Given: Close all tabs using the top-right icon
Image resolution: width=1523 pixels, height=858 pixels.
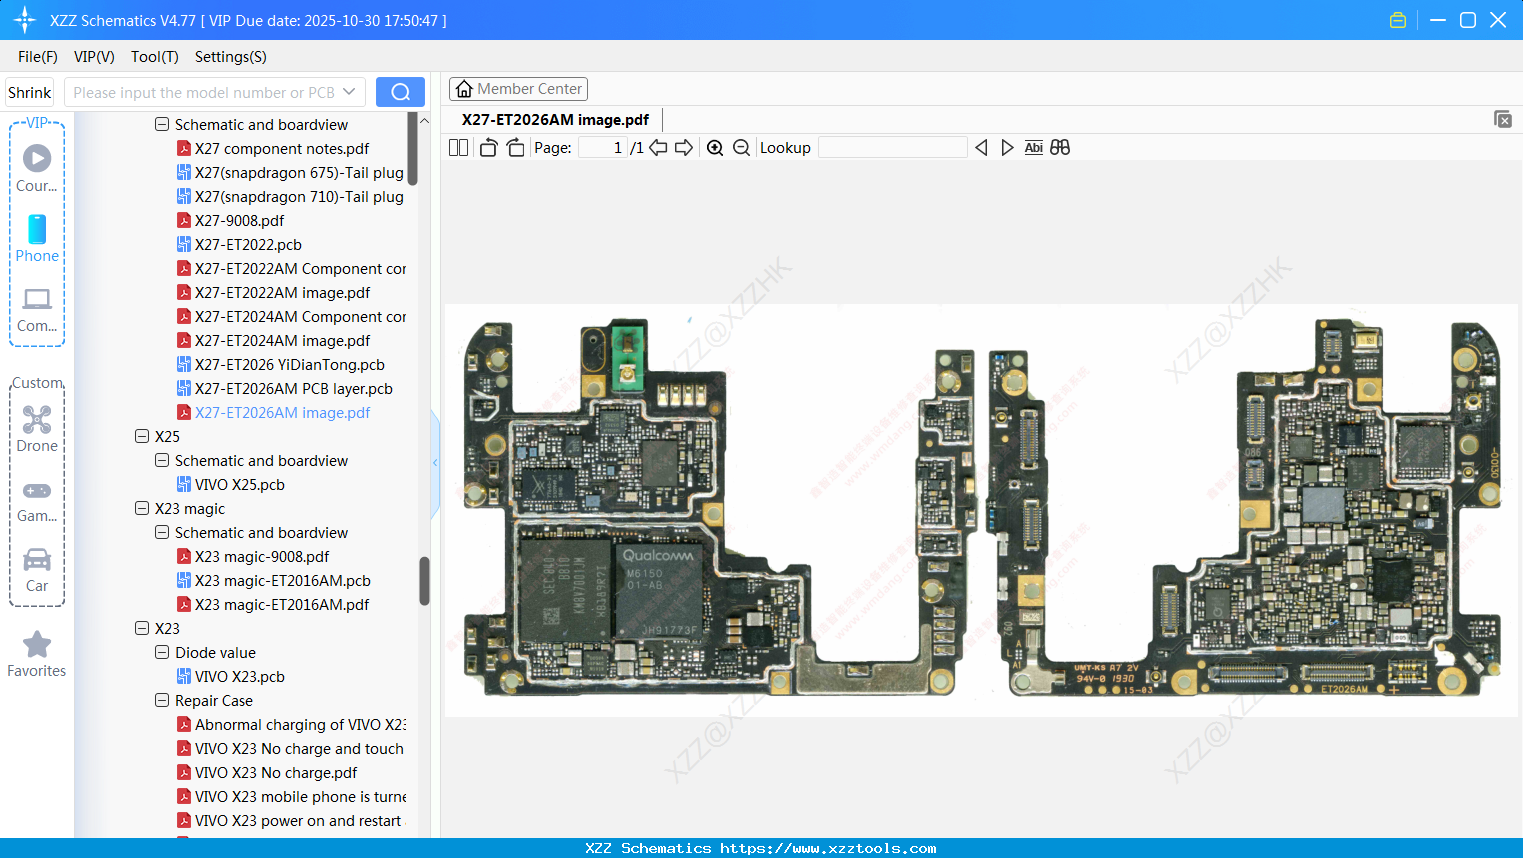Looking at the screenshot, I should click(x=1503, y=119).
